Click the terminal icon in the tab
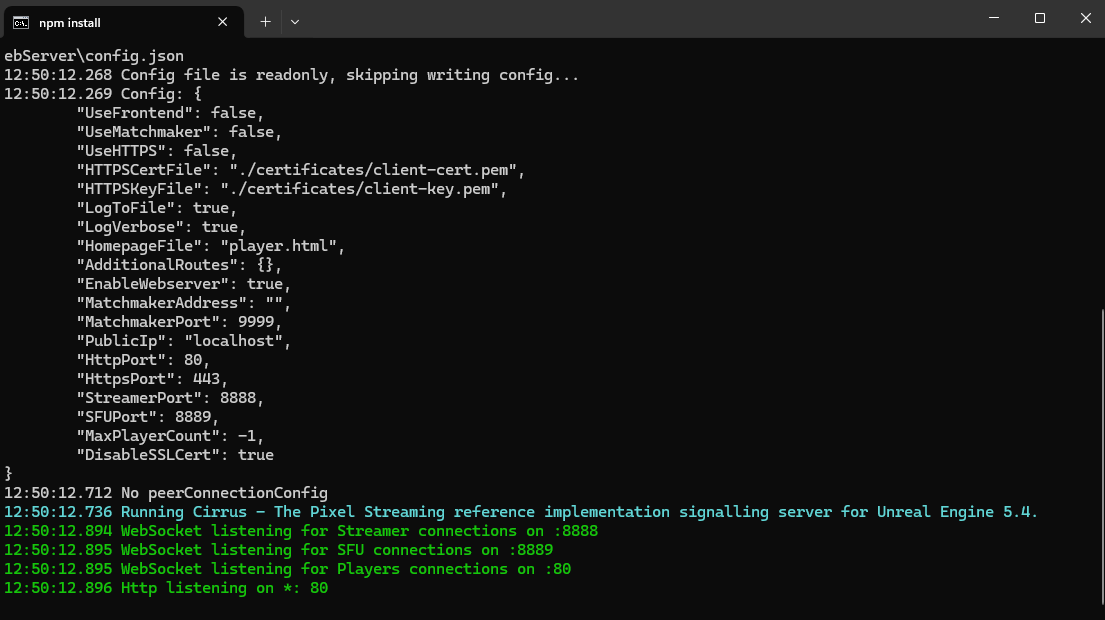 click(x=20, y=21)
